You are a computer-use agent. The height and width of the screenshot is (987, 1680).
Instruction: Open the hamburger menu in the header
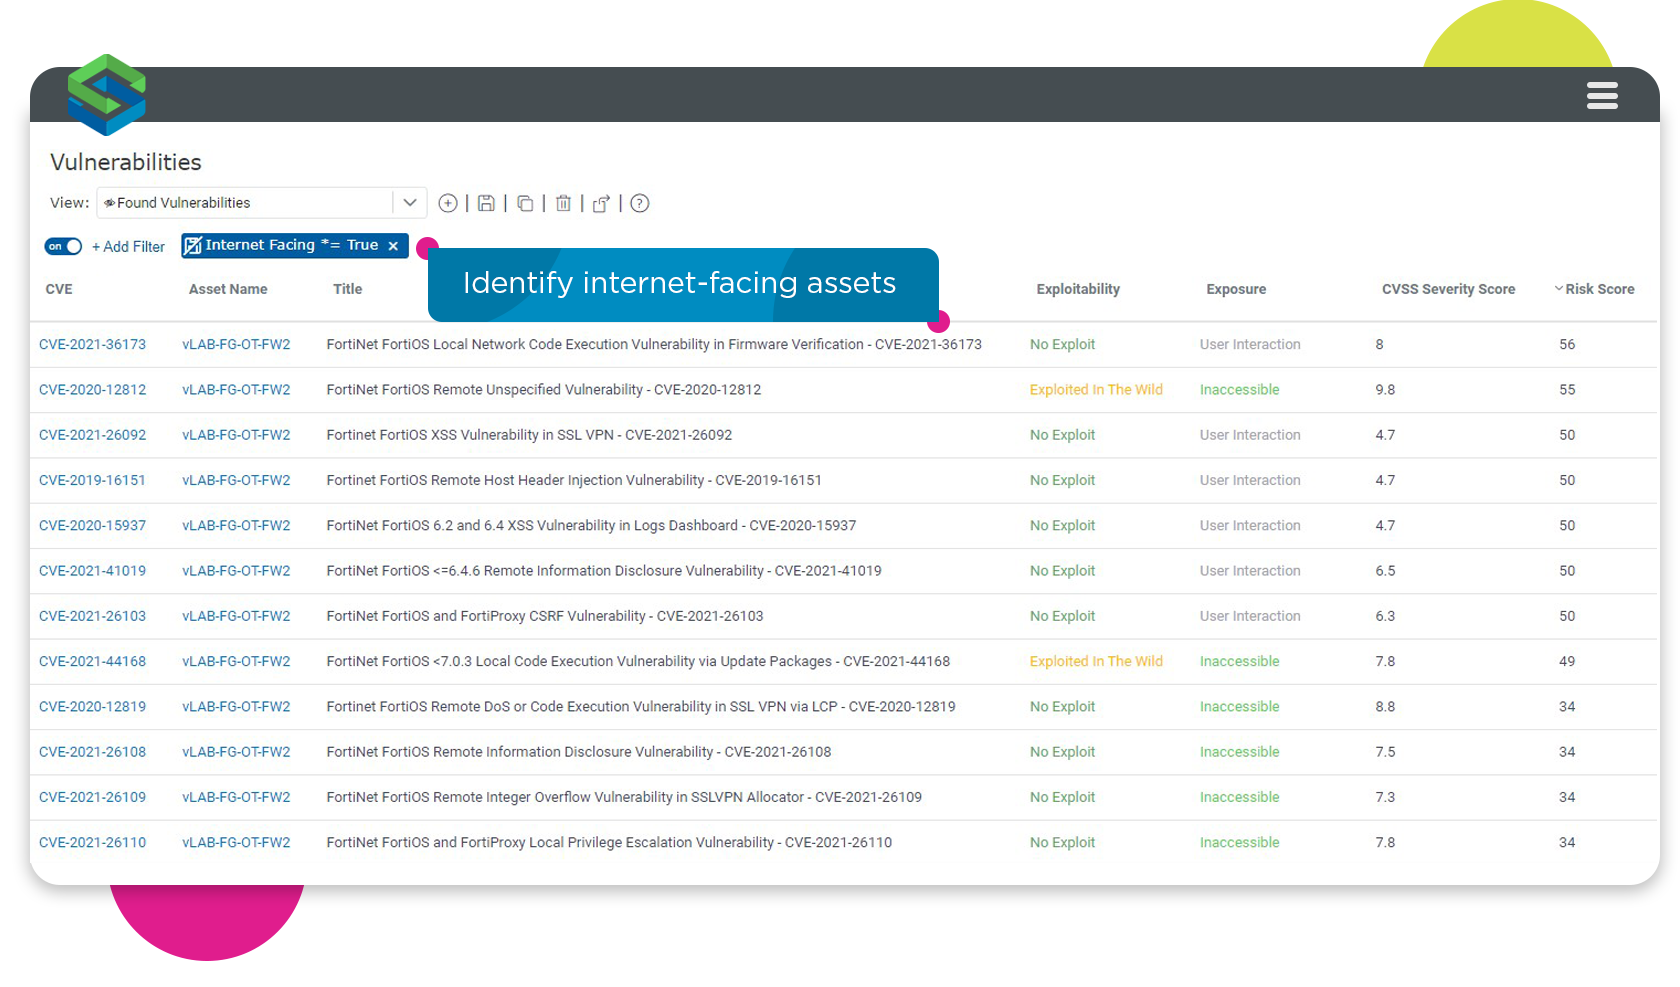1602,96
